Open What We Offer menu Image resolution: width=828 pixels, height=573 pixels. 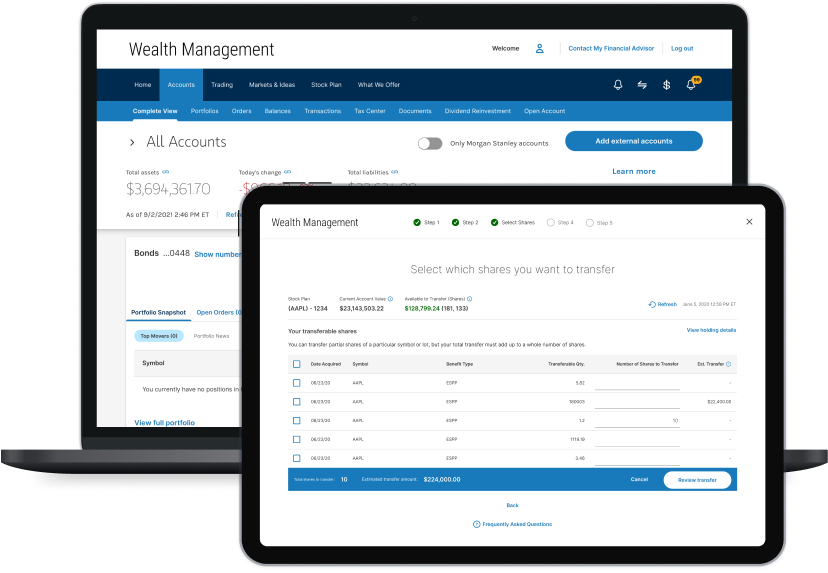pyautogui.click(x=379, y=84)
